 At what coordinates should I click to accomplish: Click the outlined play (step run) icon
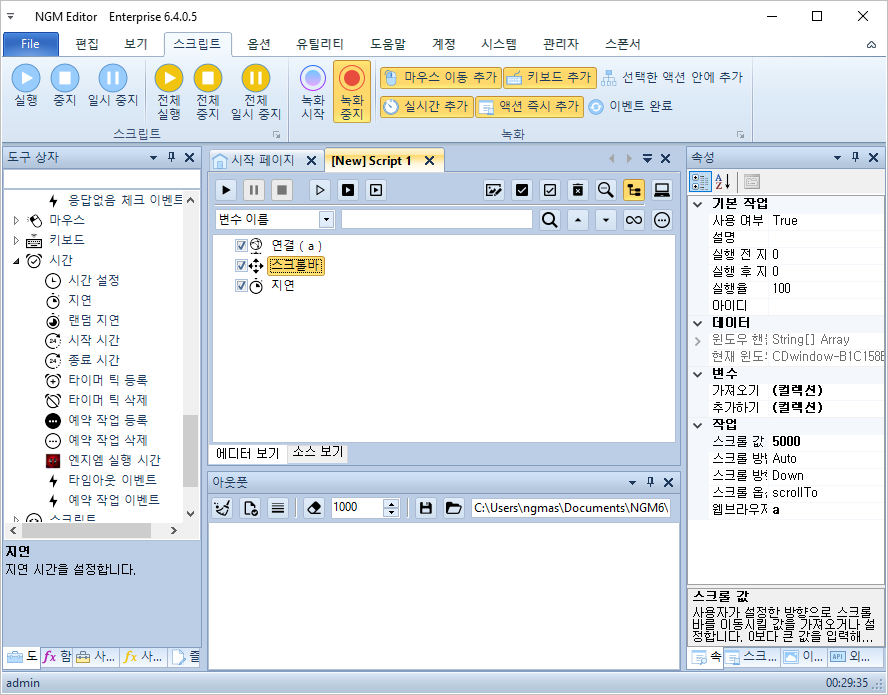[320, 190]
